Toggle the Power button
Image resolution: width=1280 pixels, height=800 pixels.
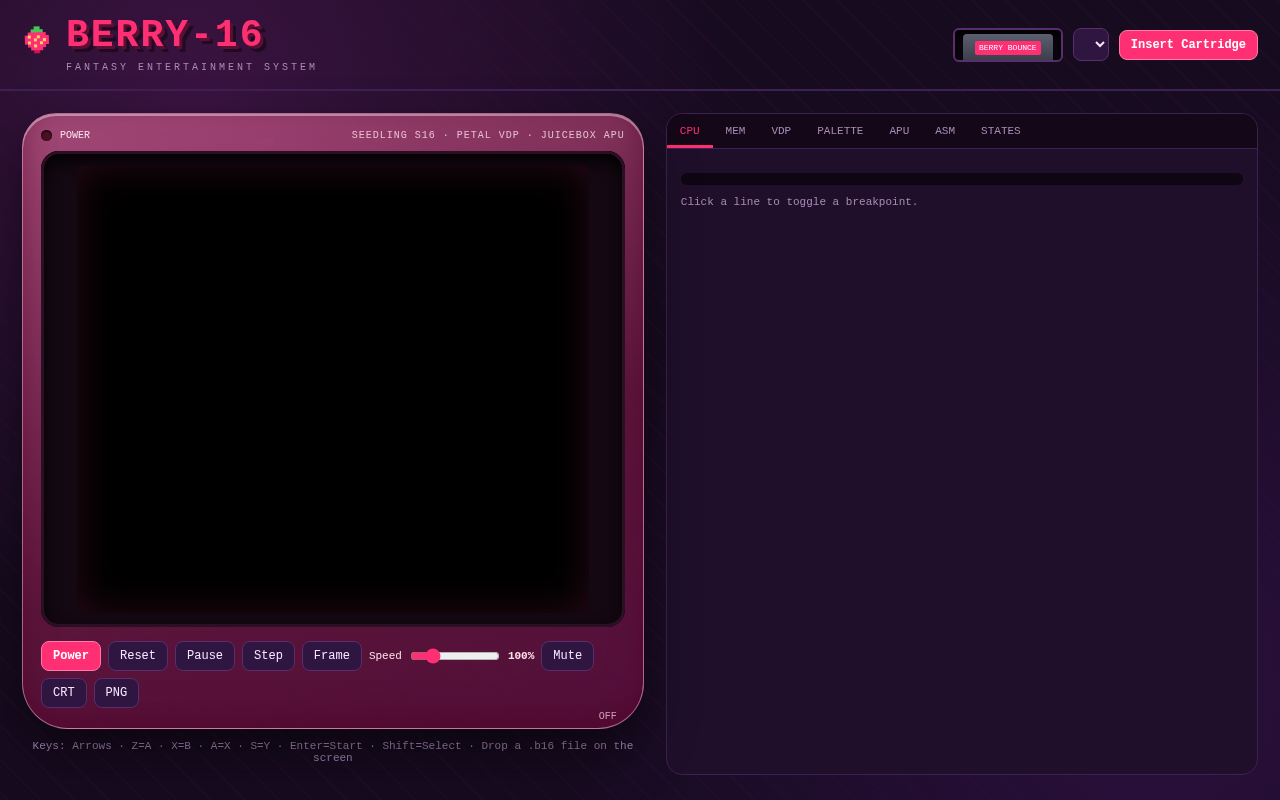(x=71, y=656)
